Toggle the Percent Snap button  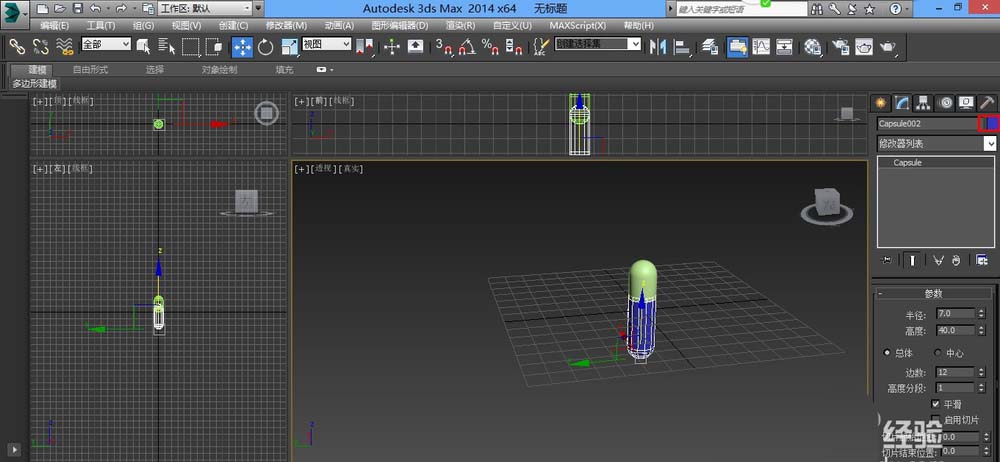point(490,47)
